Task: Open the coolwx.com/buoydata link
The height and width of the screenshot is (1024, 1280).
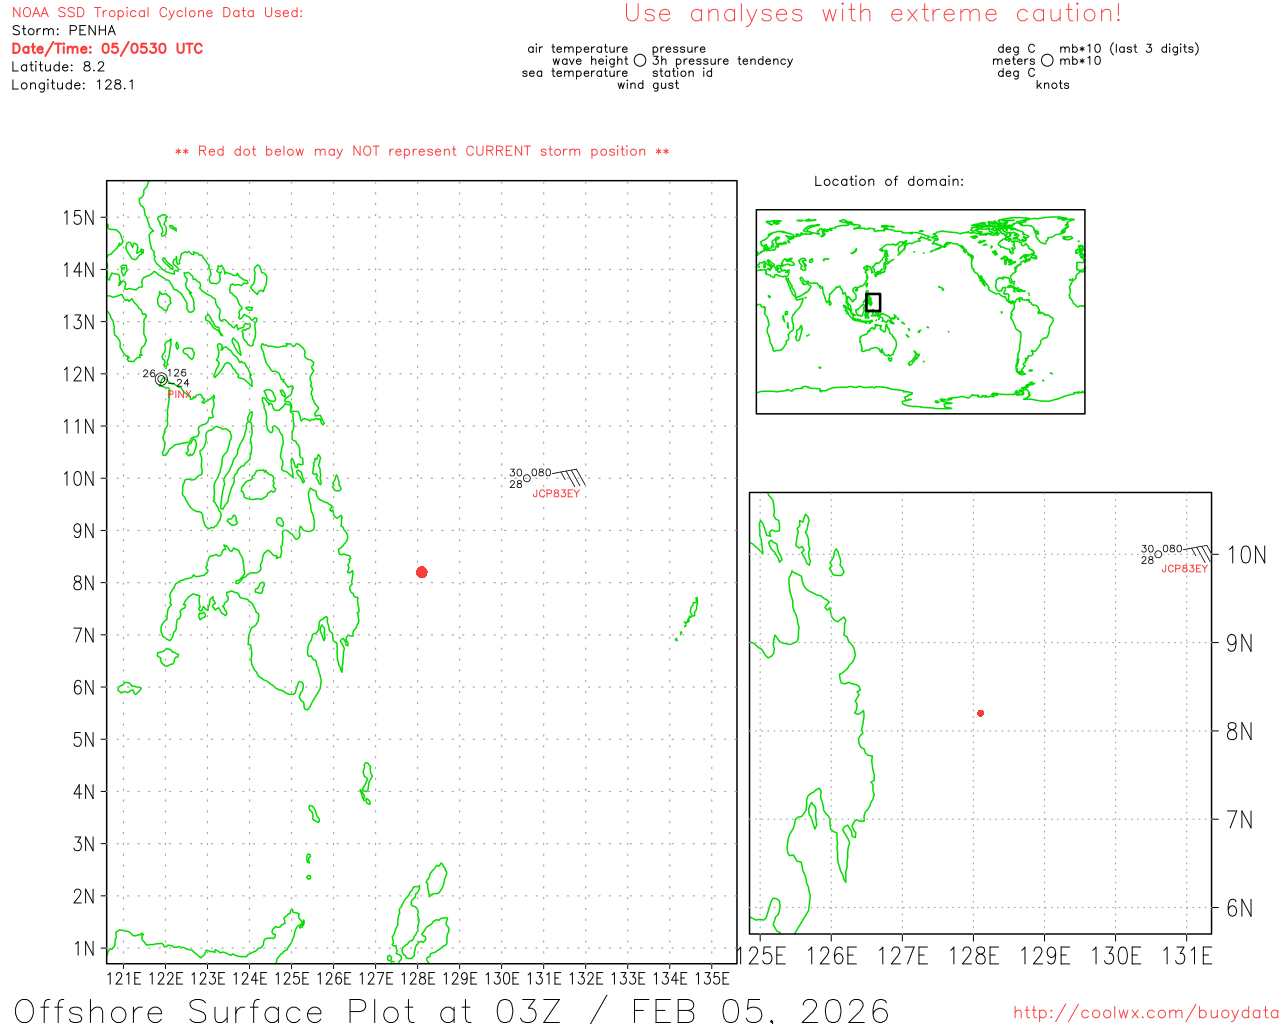Action: tap(1146, 1013)
